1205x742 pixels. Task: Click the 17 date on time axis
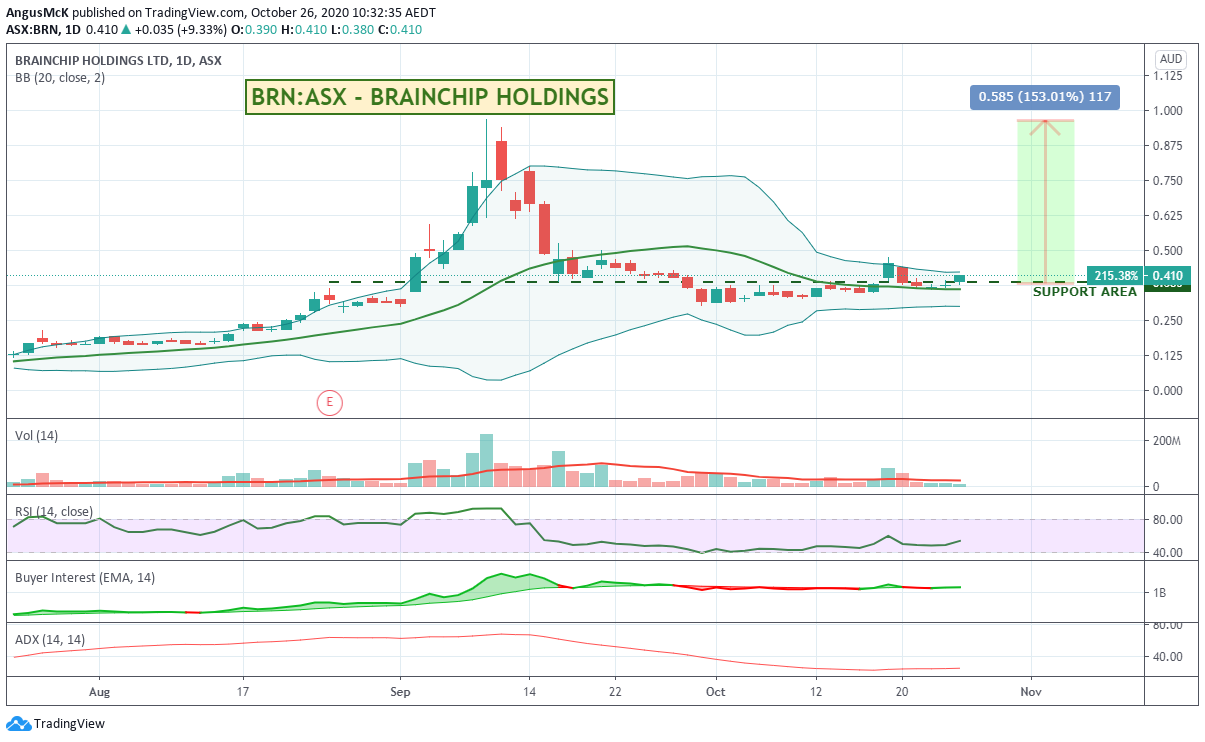(x=243, y=691)
